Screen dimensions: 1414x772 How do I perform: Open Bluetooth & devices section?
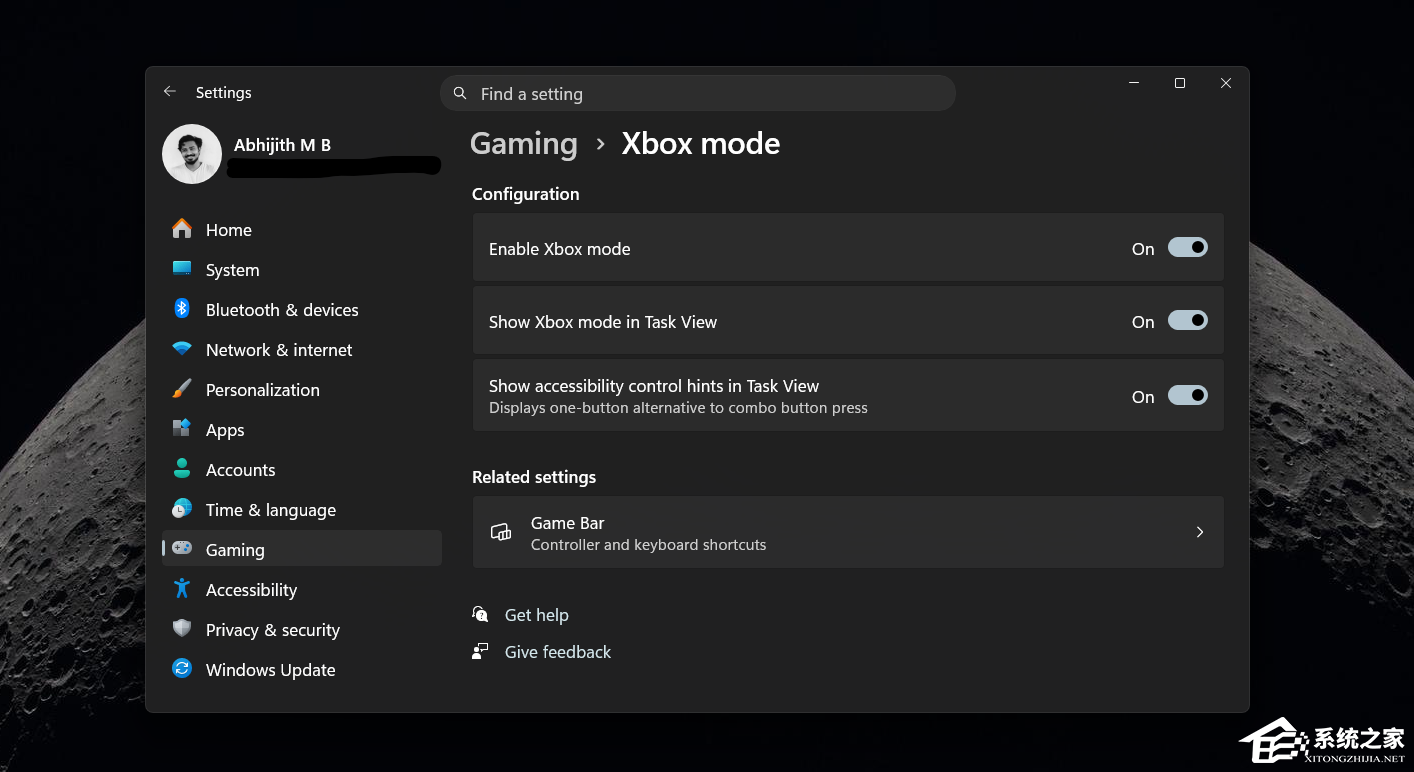coord(302,309)
